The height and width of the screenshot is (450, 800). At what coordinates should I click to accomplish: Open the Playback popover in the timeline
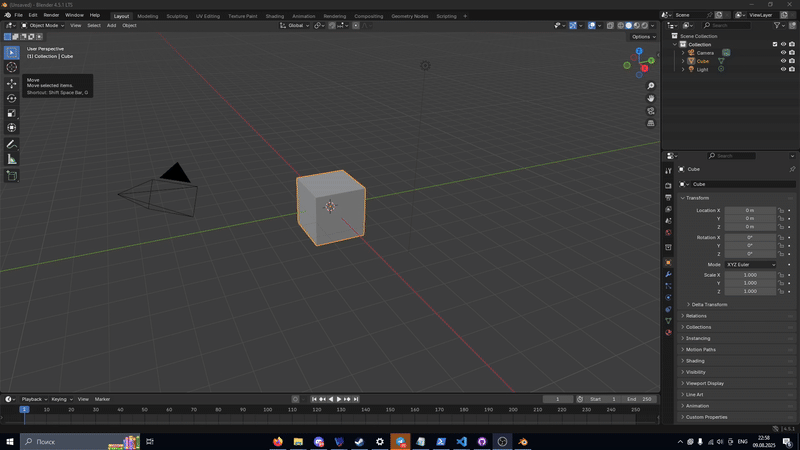coord(33,399)
